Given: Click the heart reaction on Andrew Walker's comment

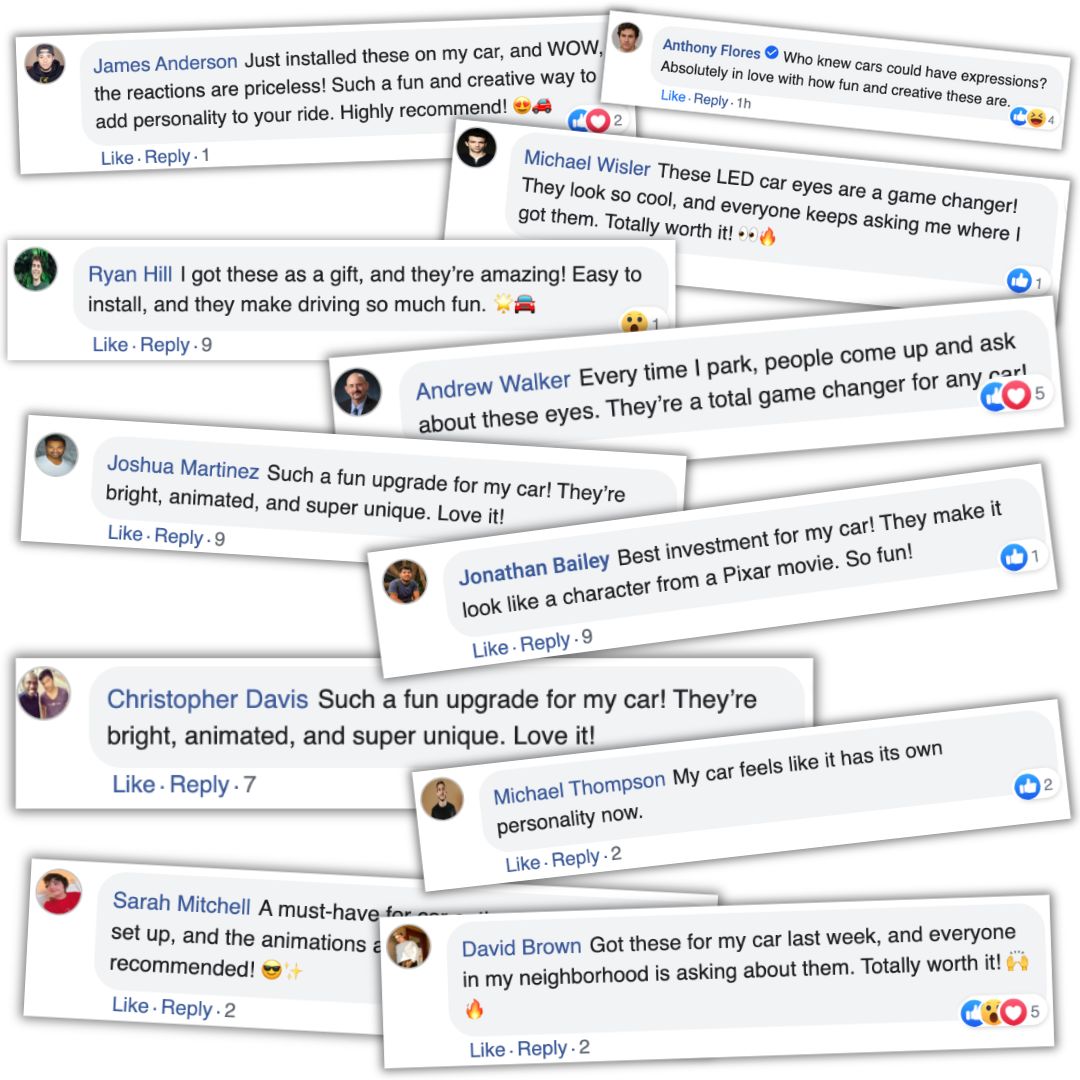Looking at the screenshot, I should coord(1016,396).
